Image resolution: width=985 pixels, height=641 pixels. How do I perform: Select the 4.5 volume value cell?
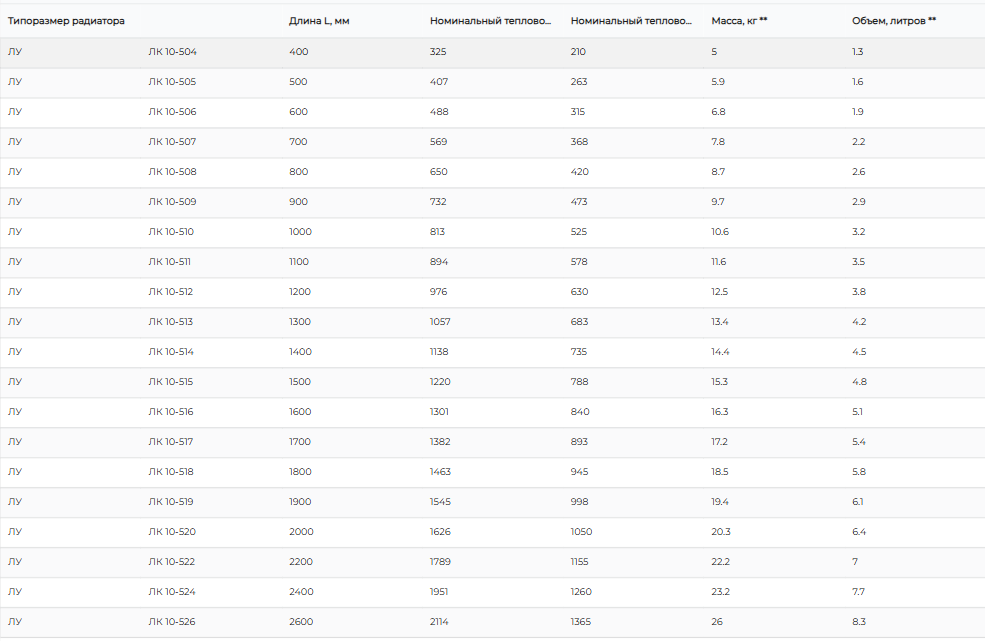pos(859,352)
